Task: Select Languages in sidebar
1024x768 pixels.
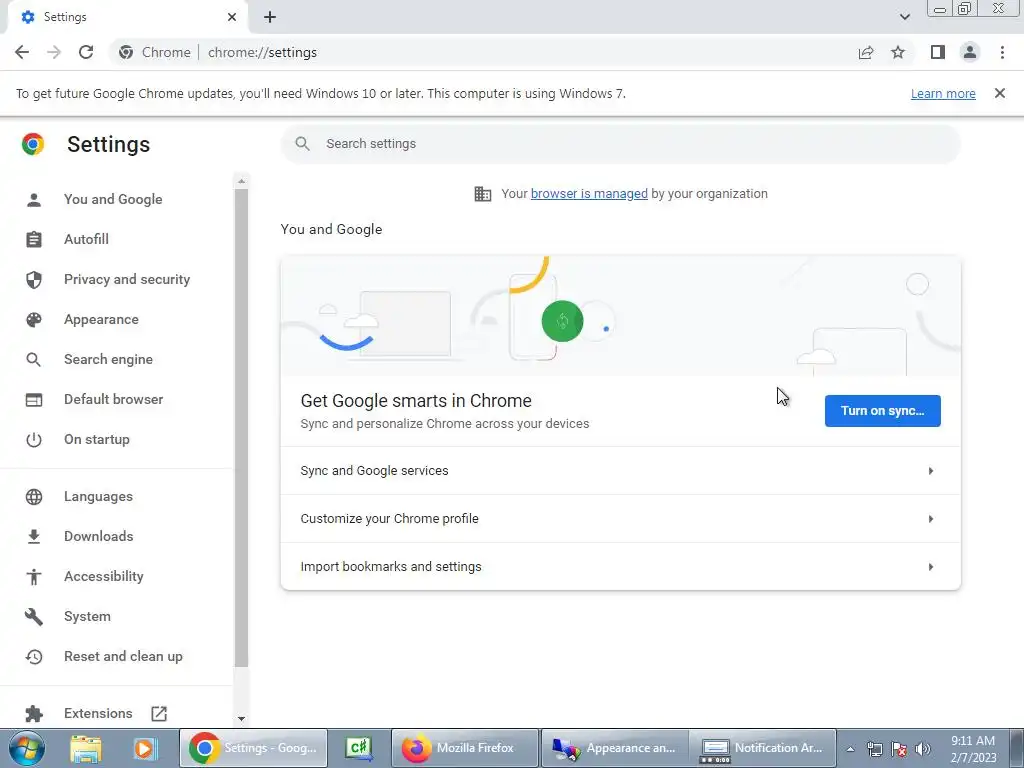Action: coord(98,496)
